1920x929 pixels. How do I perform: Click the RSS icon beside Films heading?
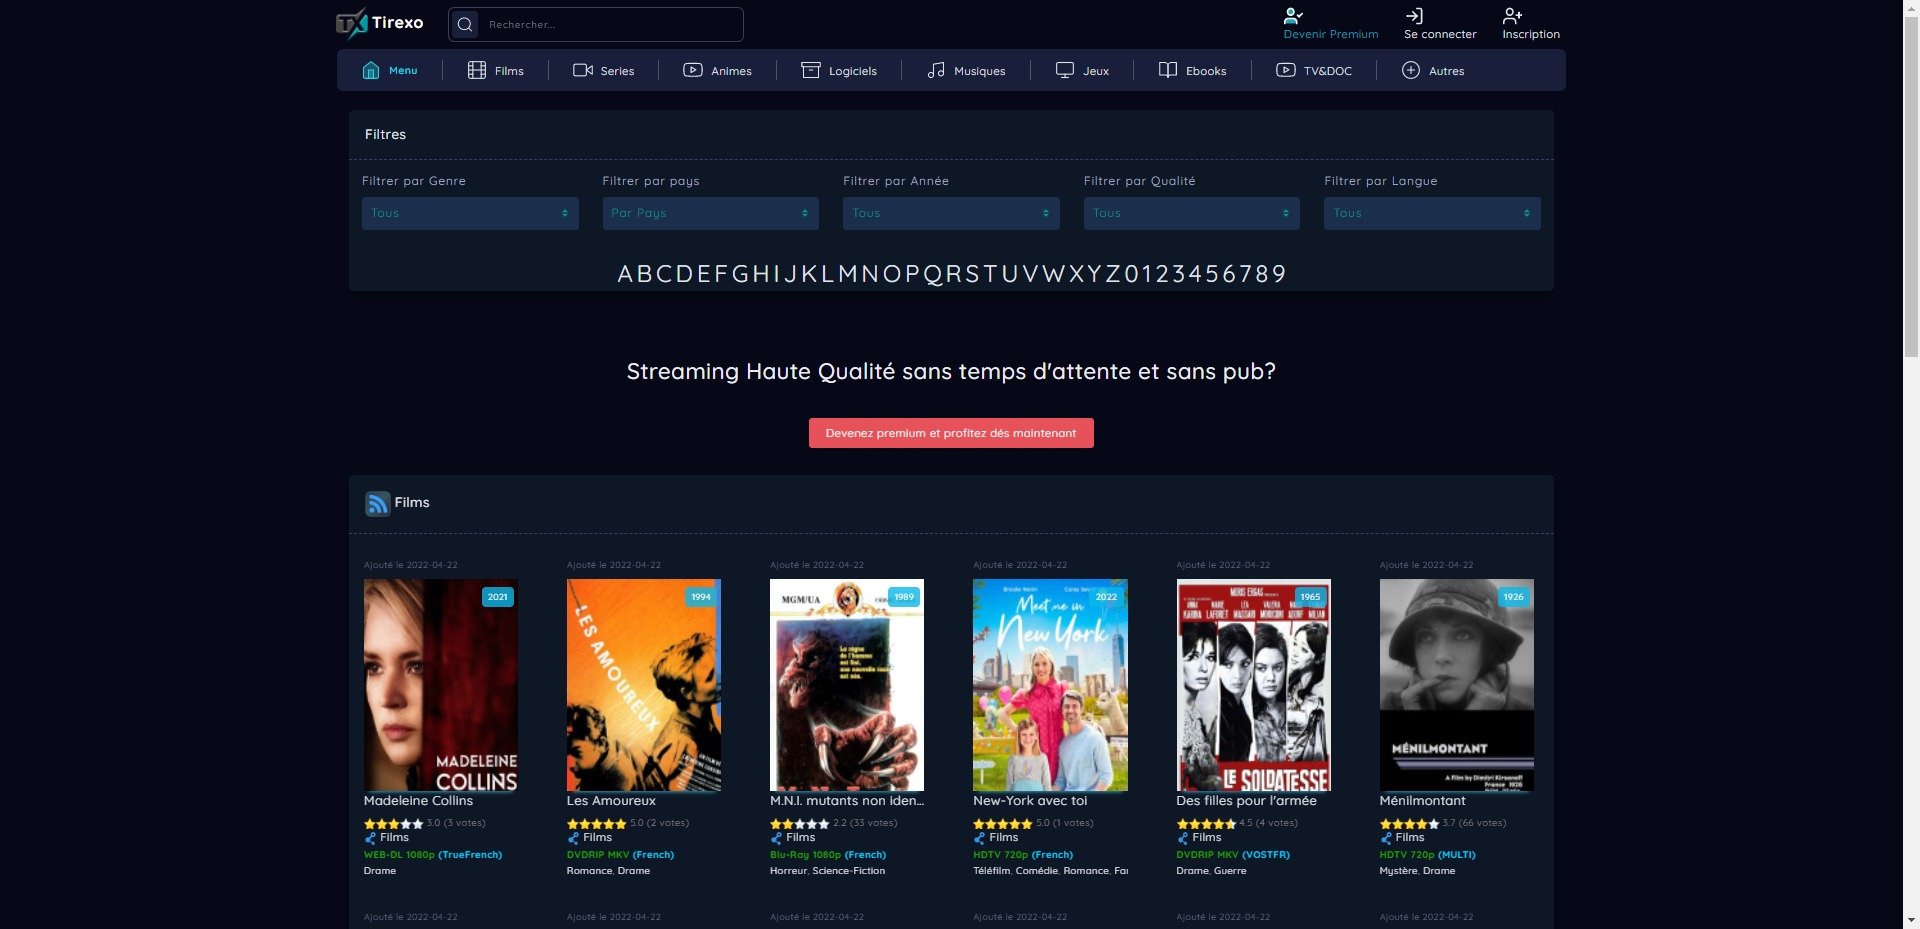[377, 503]
